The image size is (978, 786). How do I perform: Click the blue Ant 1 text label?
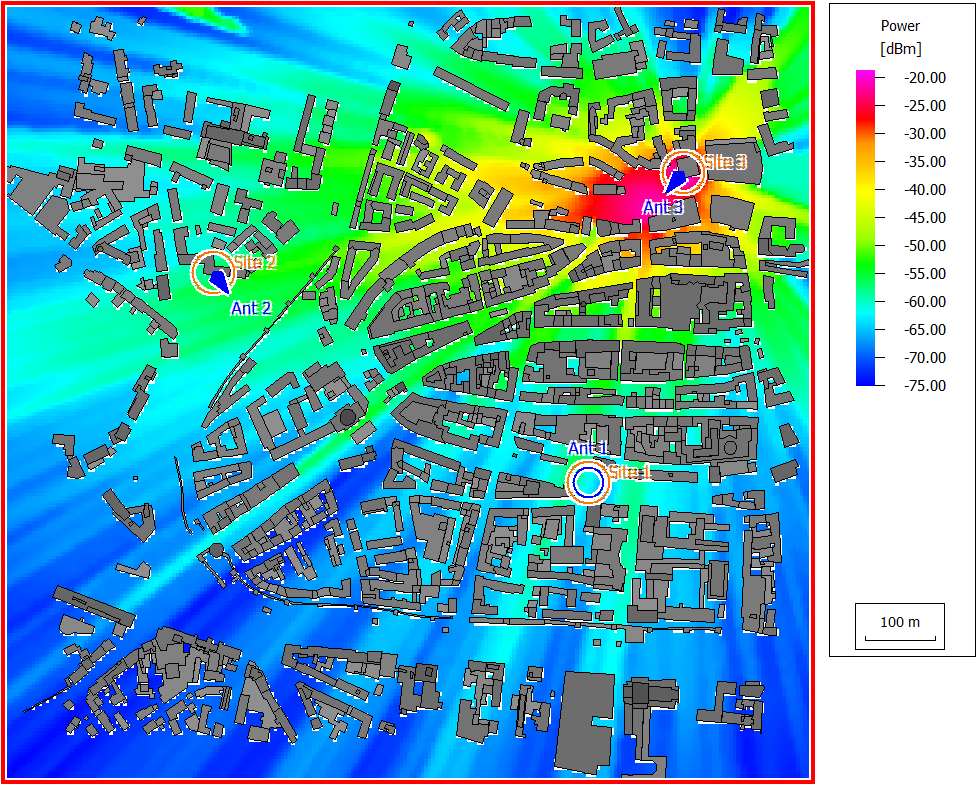[588, 448]
